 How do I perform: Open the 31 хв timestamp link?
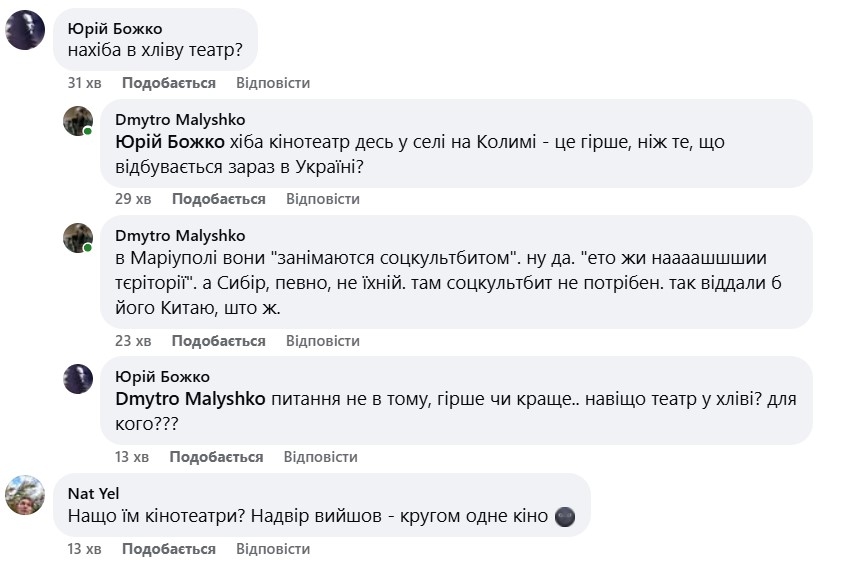(x=84, y=83)
